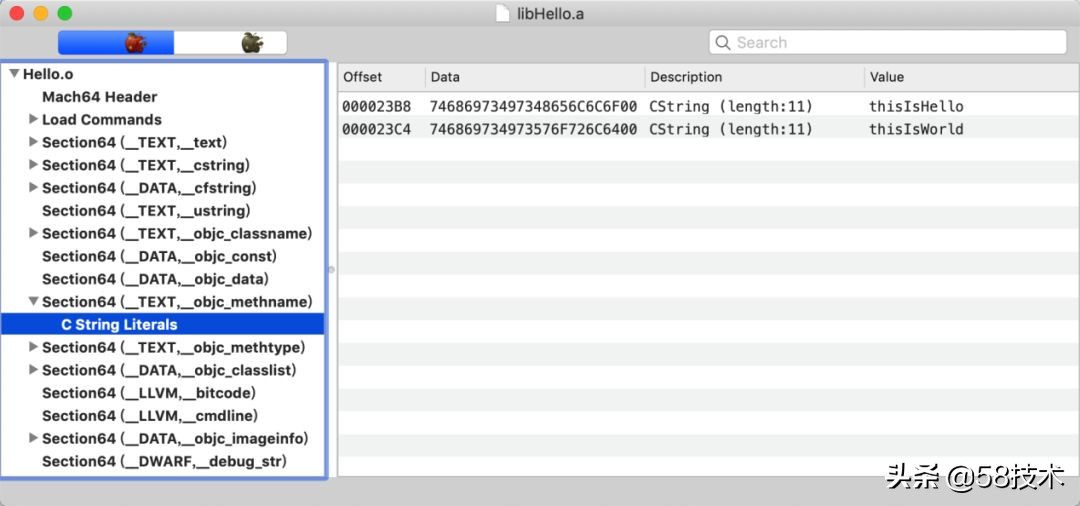Maximize window with green button
Image resolution: width=1080 pixels, height=506 pixels.
click(x=65, y=13)
